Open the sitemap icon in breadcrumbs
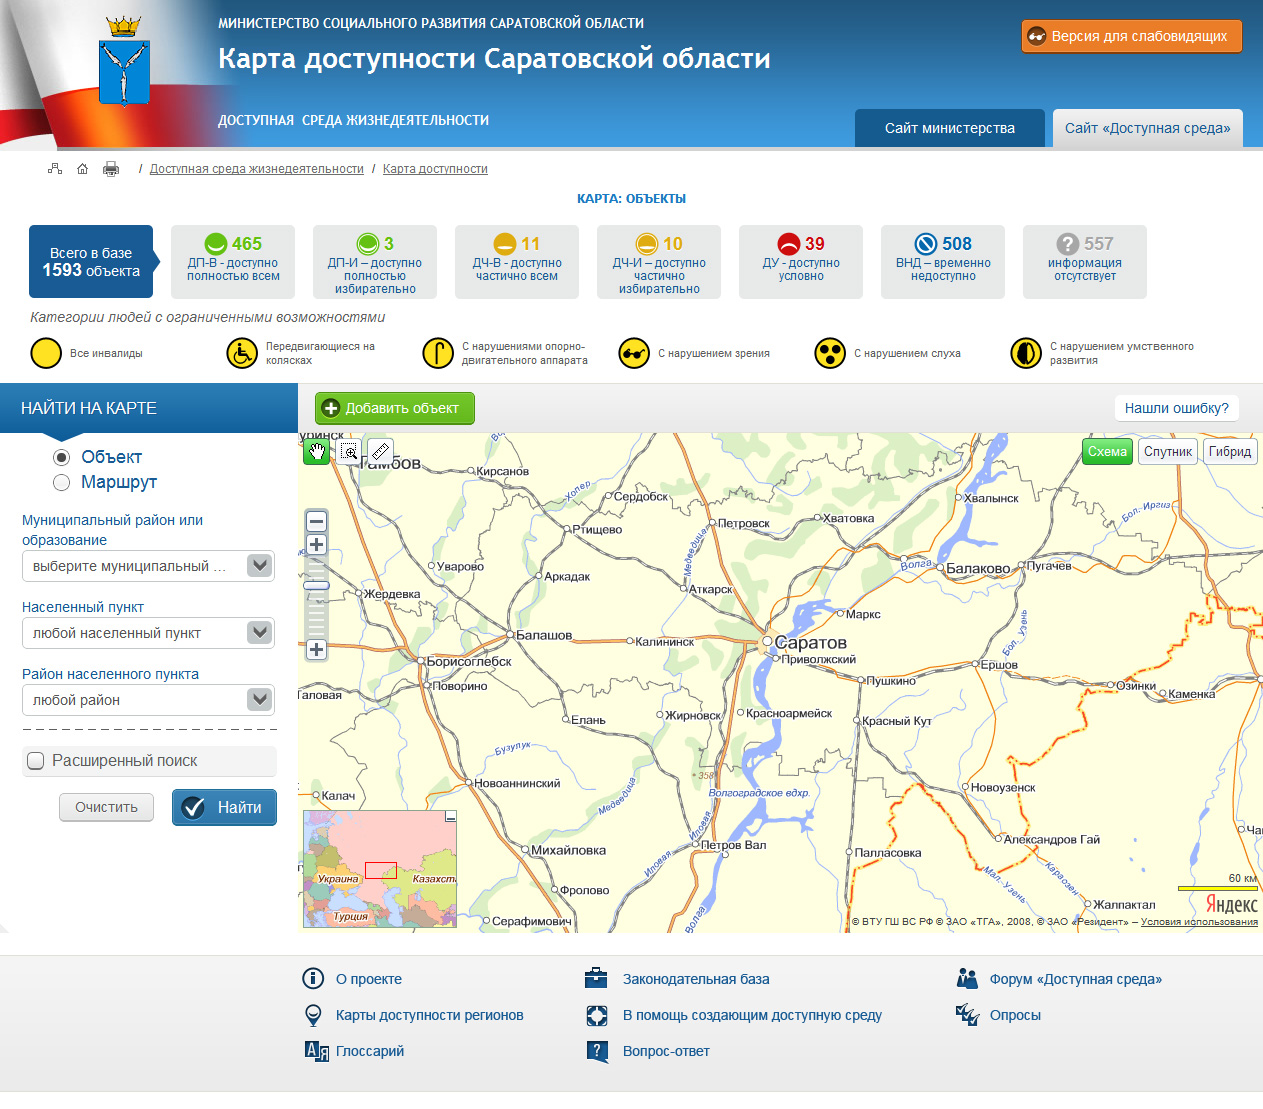 click(55, 169)
